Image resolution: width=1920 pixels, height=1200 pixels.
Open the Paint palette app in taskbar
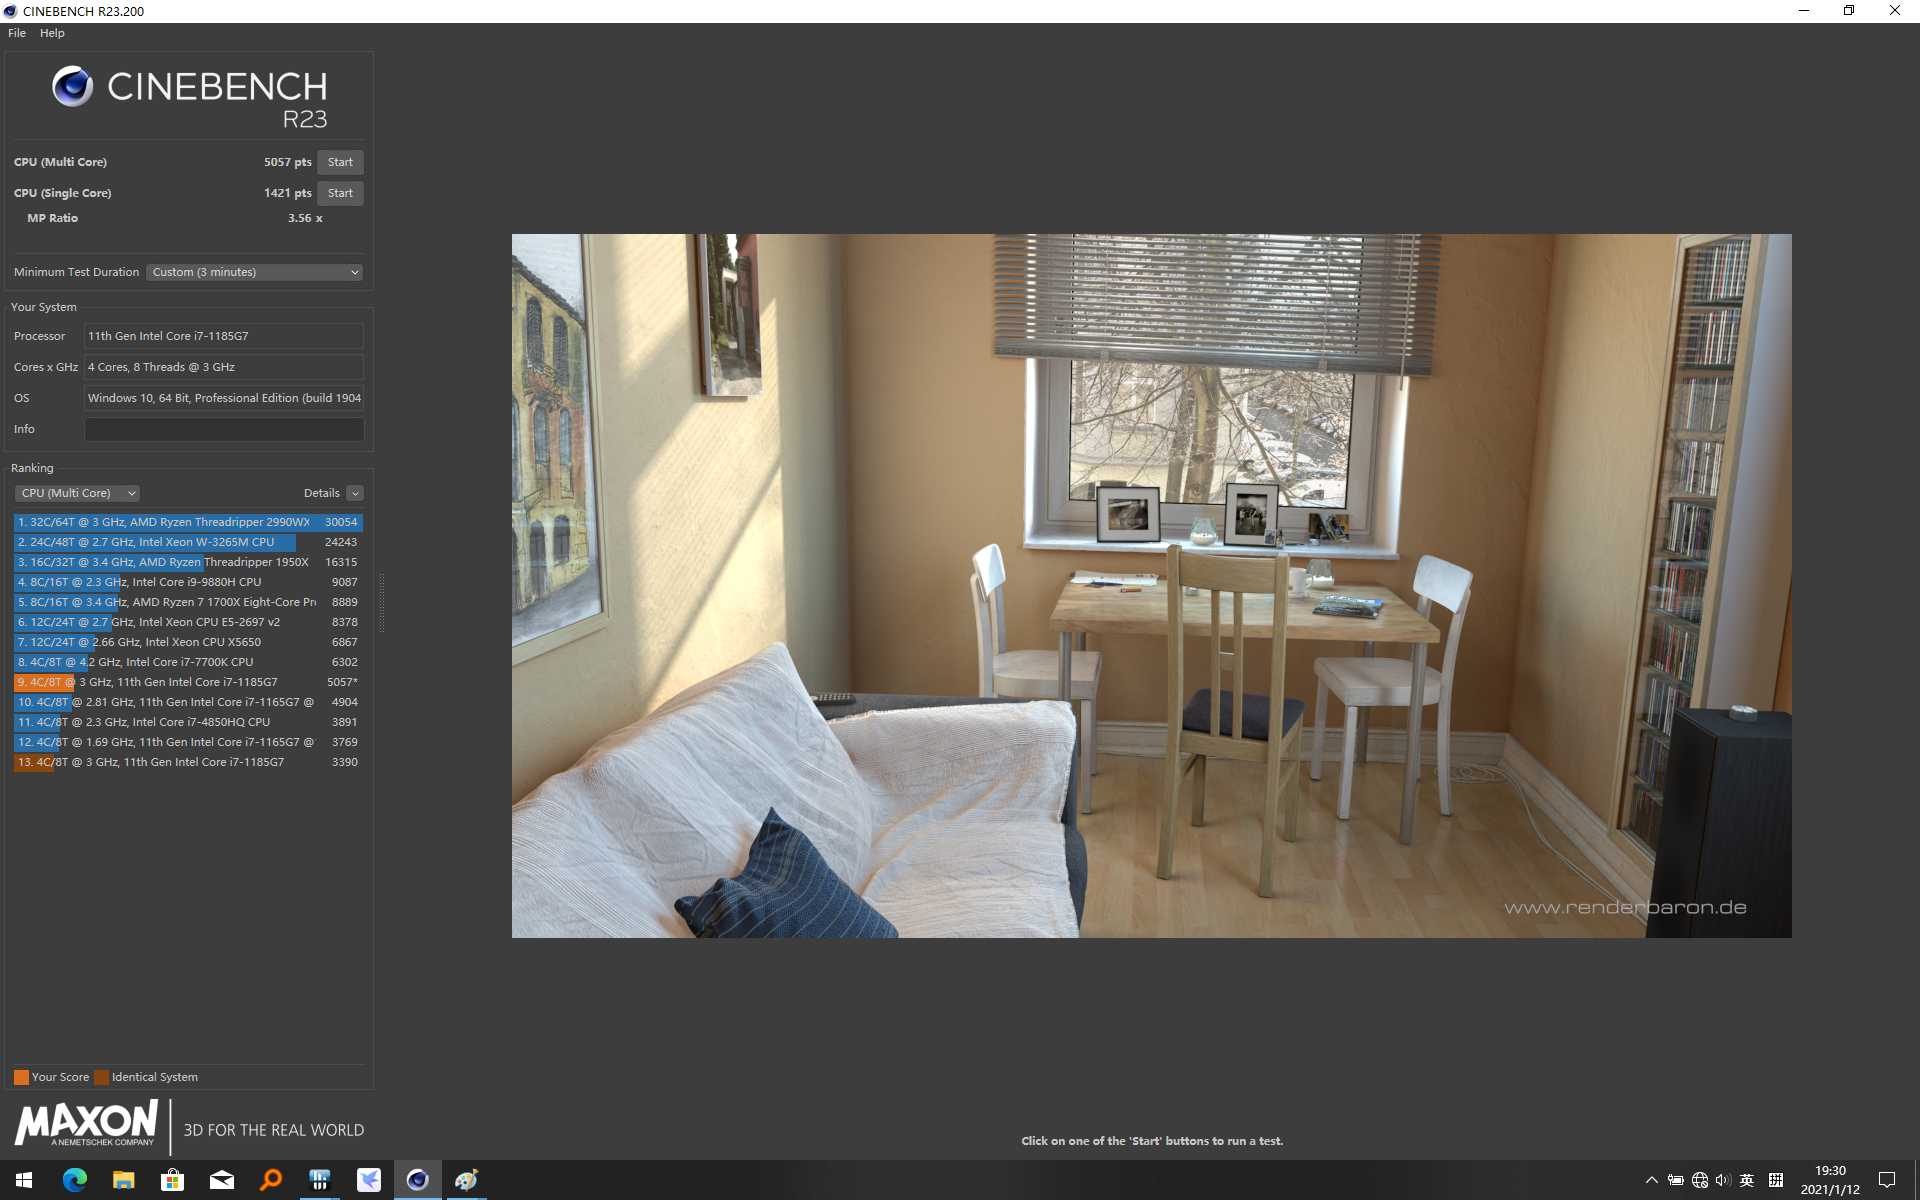466,1180
